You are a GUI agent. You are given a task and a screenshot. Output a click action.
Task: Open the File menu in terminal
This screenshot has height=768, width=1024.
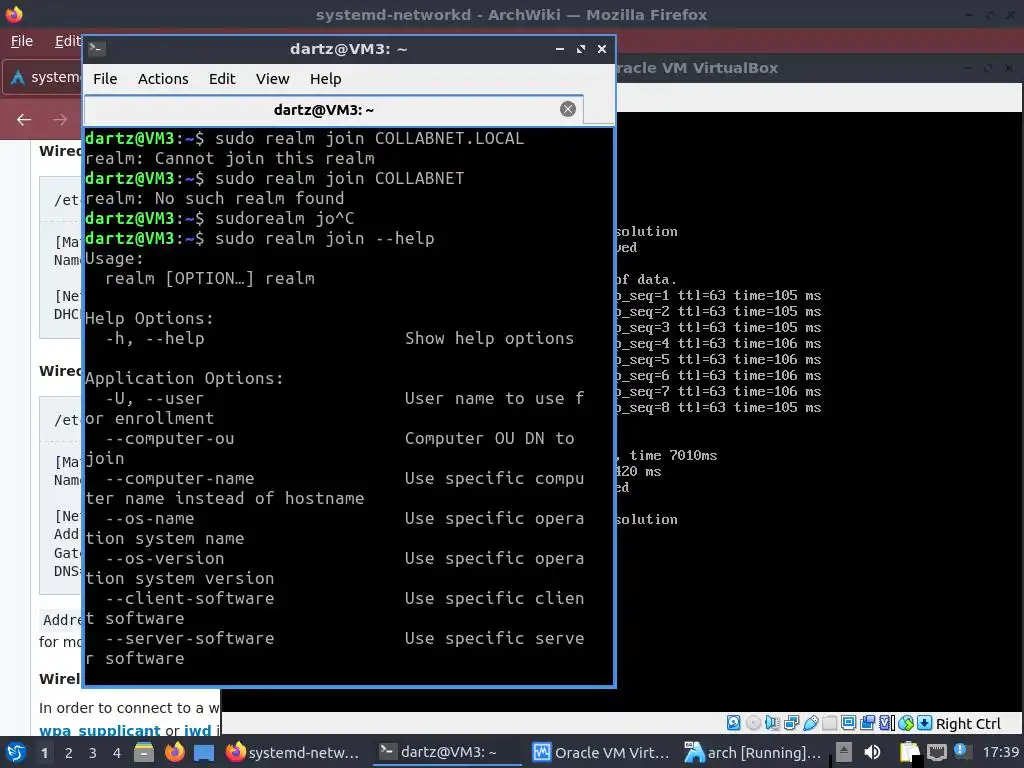point(105,79)
